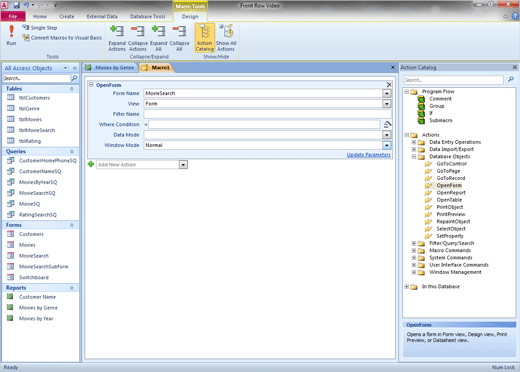Select the Submacro program flow item

[x=441, y=120]
